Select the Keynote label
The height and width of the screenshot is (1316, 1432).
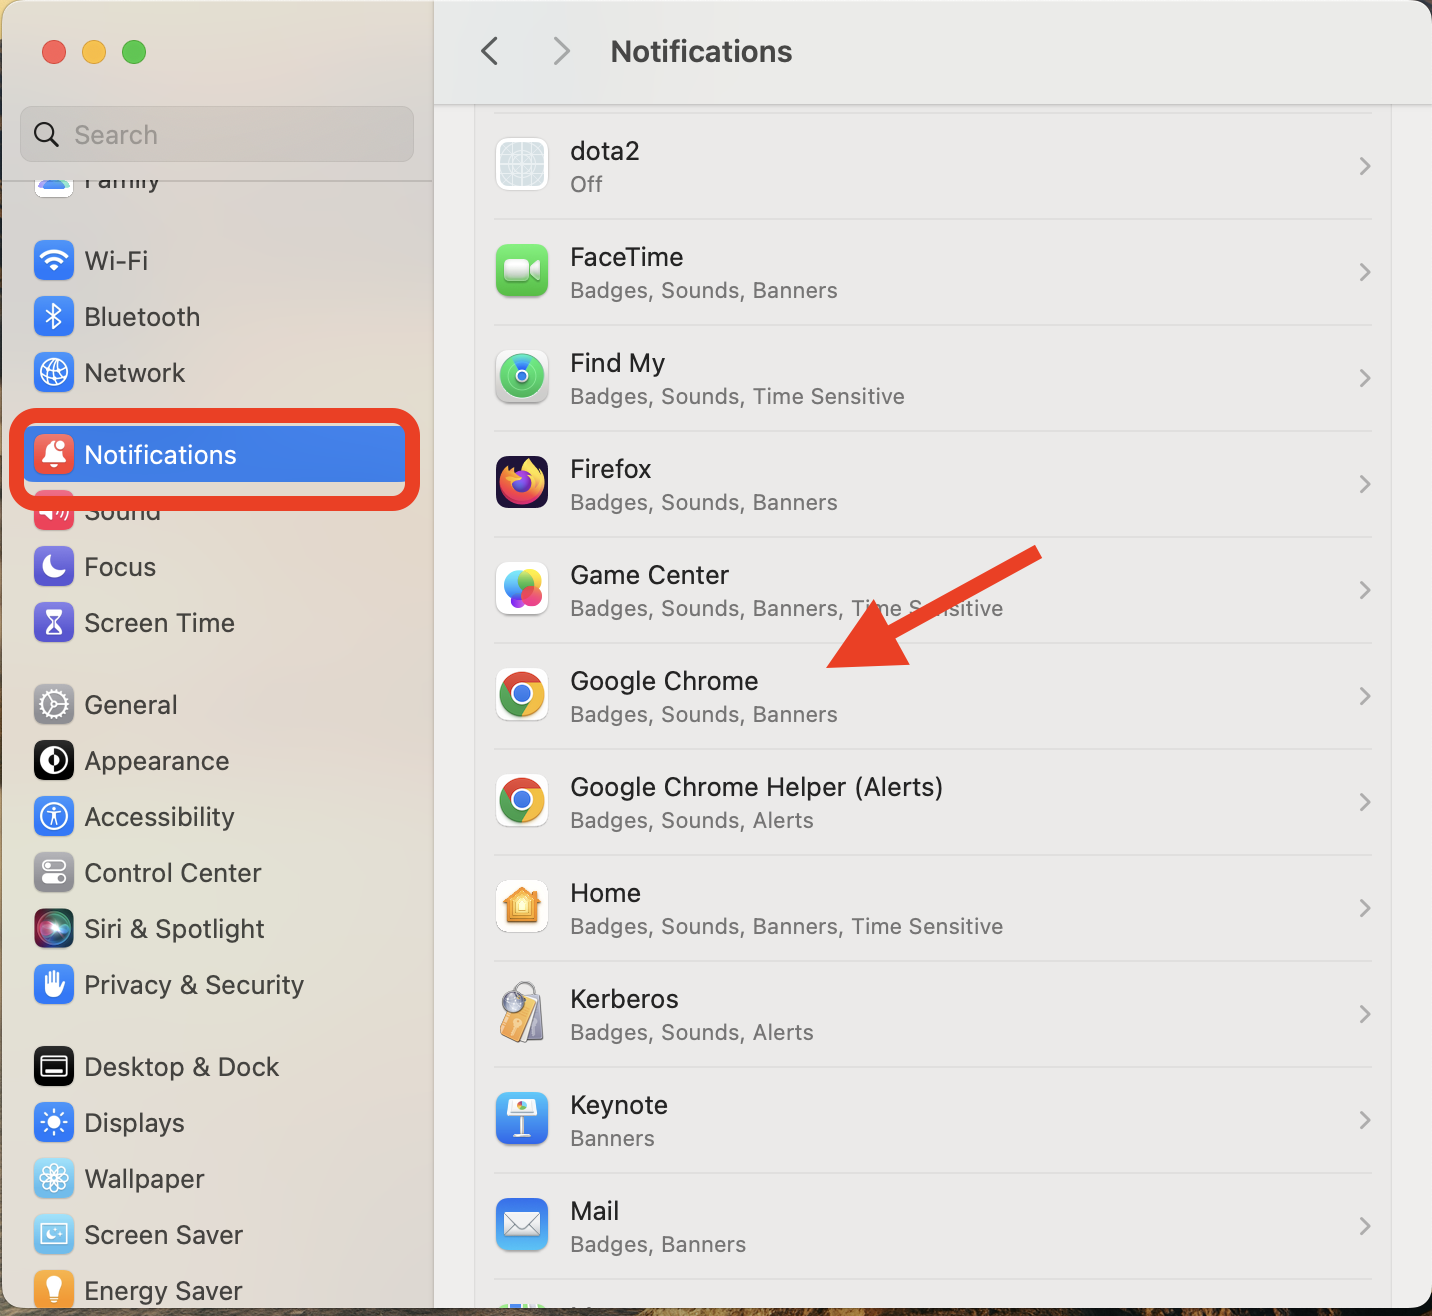click(x=619, y=1105)
